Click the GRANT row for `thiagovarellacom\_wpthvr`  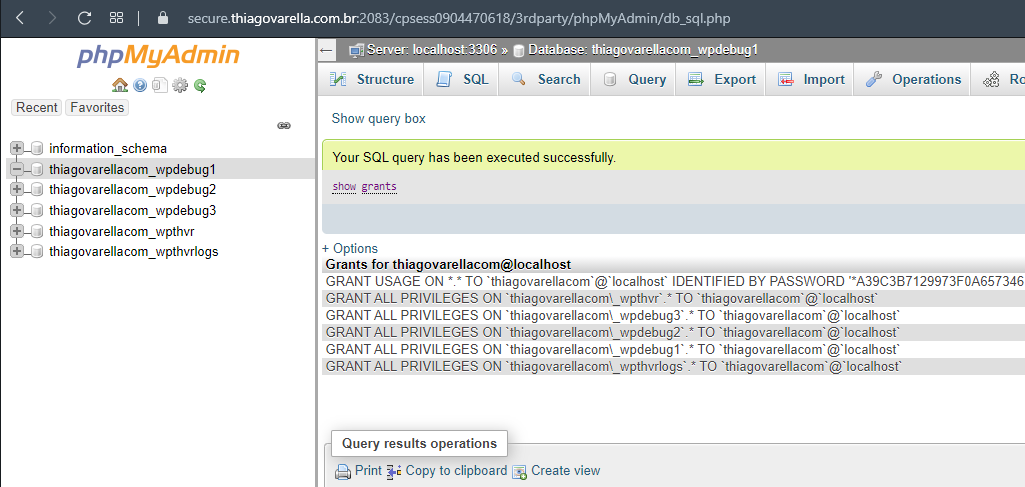(673, 299)
